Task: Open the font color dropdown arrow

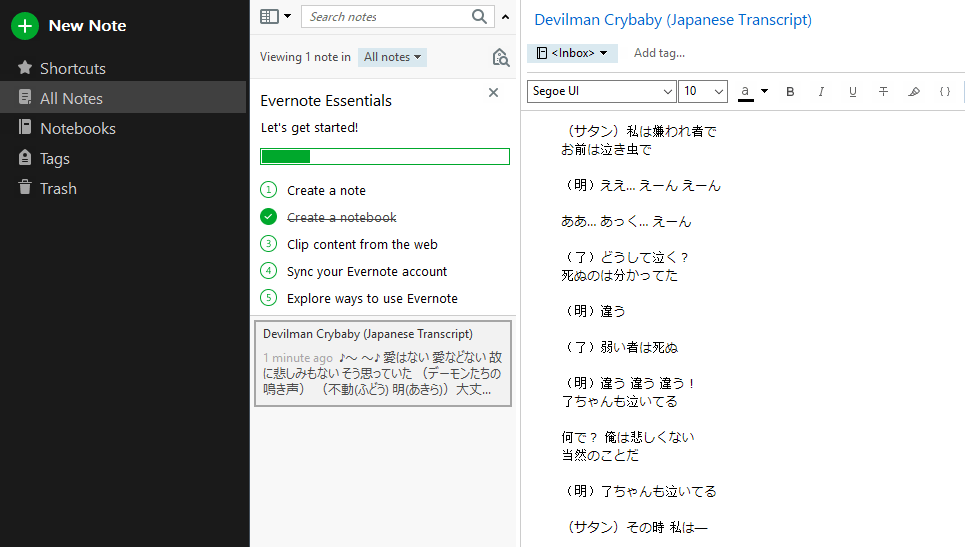Action: point(765,92)
